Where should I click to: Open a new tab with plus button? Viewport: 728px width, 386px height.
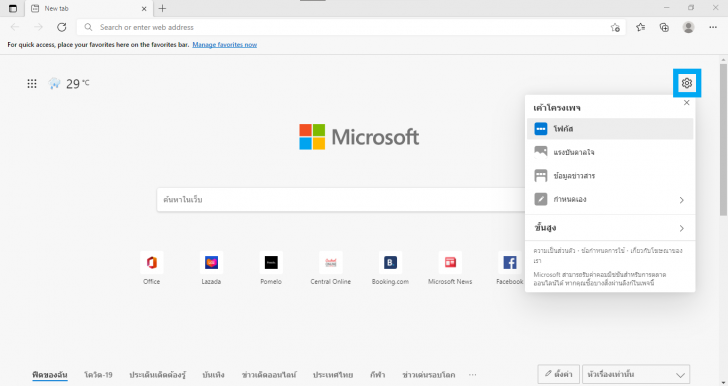[x=162, y=8]
